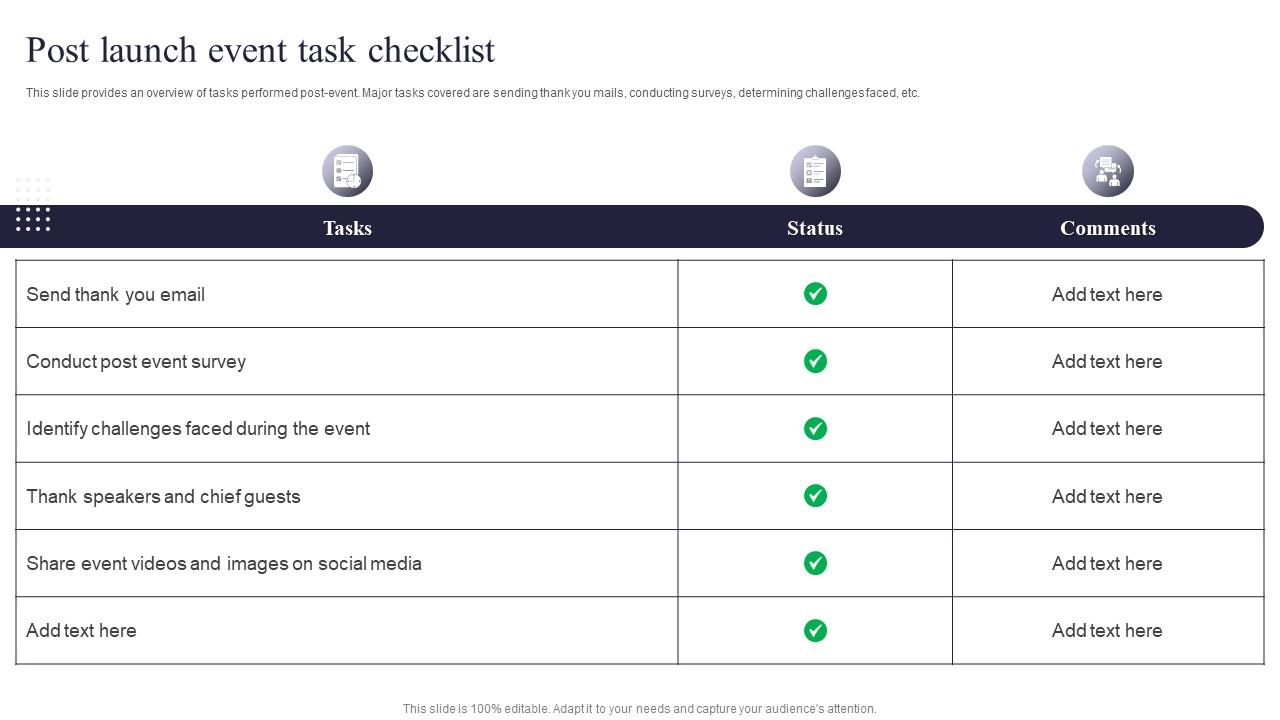Image resolution: width=1280 pixels, height=720 pixels.
Task: Click green checkmark for Send thank you email
Action: 815,293
